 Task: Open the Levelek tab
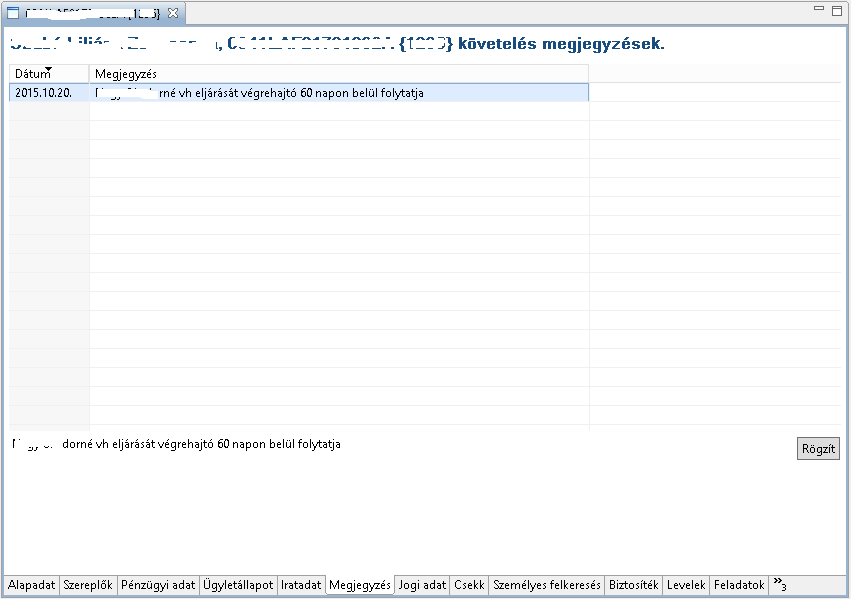[x=686, y=585]
